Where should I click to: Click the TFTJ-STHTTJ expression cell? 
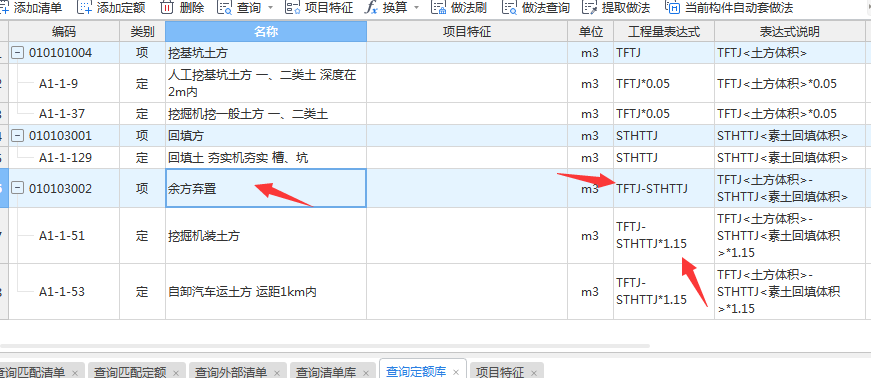664,188
